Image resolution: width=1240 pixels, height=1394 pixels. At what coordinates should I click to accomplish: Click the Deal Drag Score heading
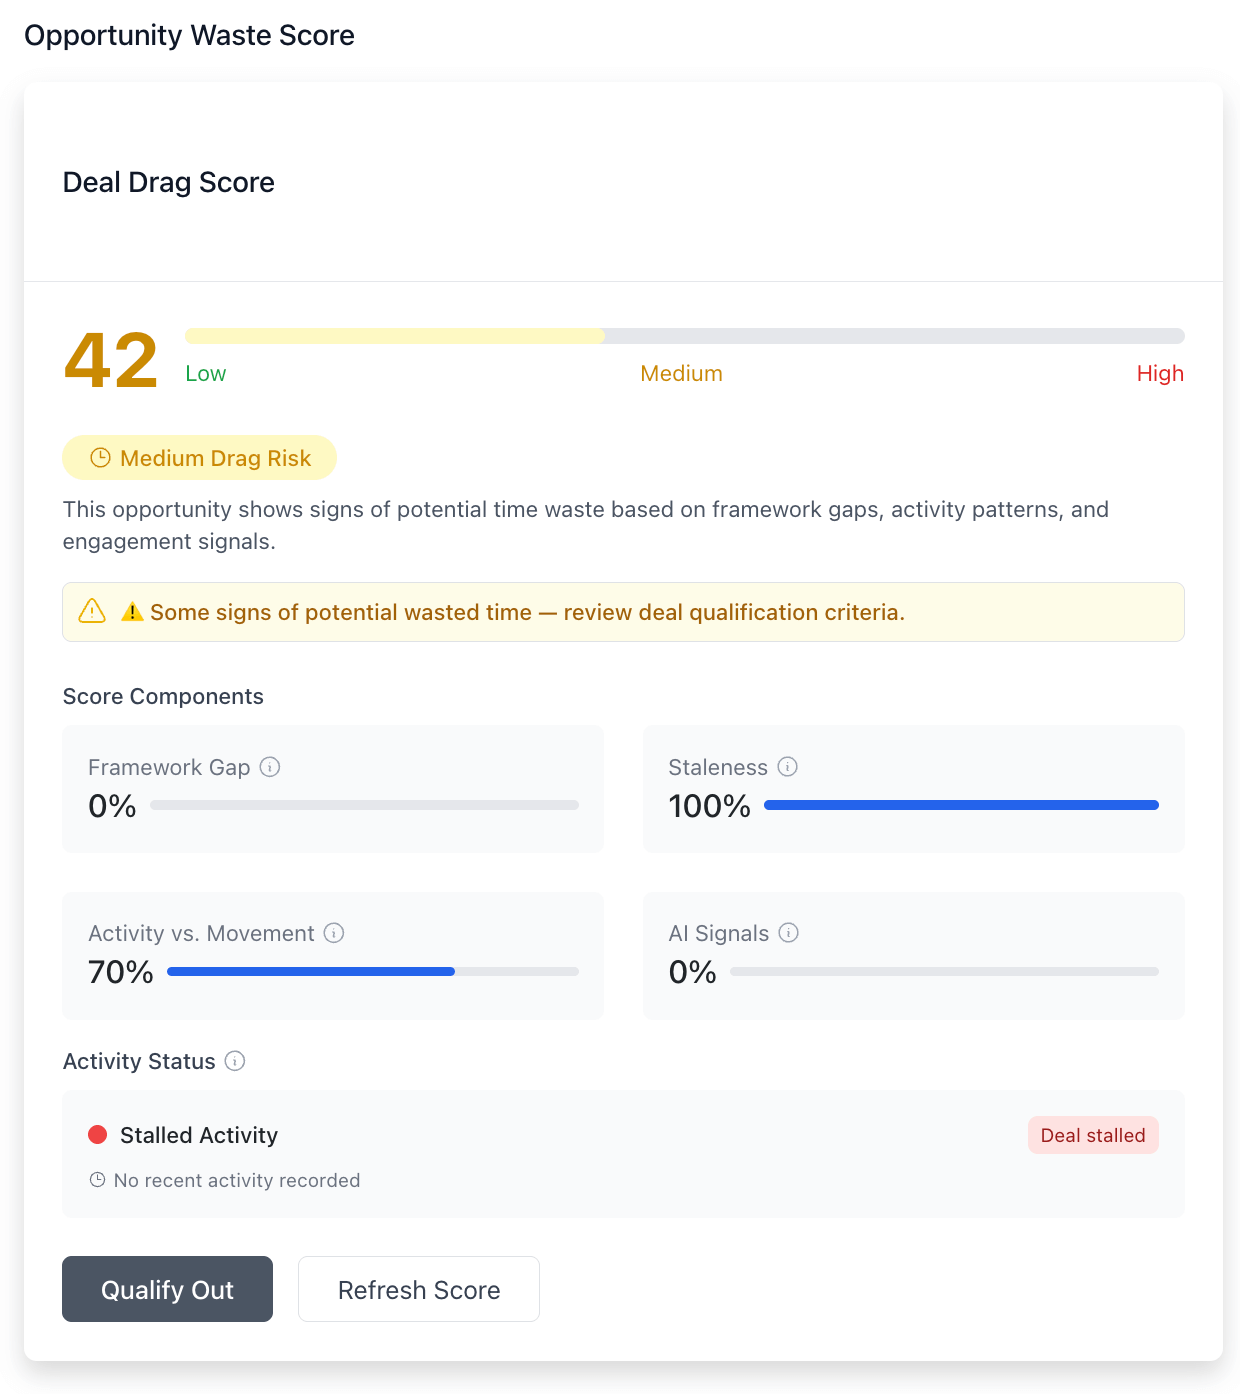pyautogui.click(x=168, y=182)
